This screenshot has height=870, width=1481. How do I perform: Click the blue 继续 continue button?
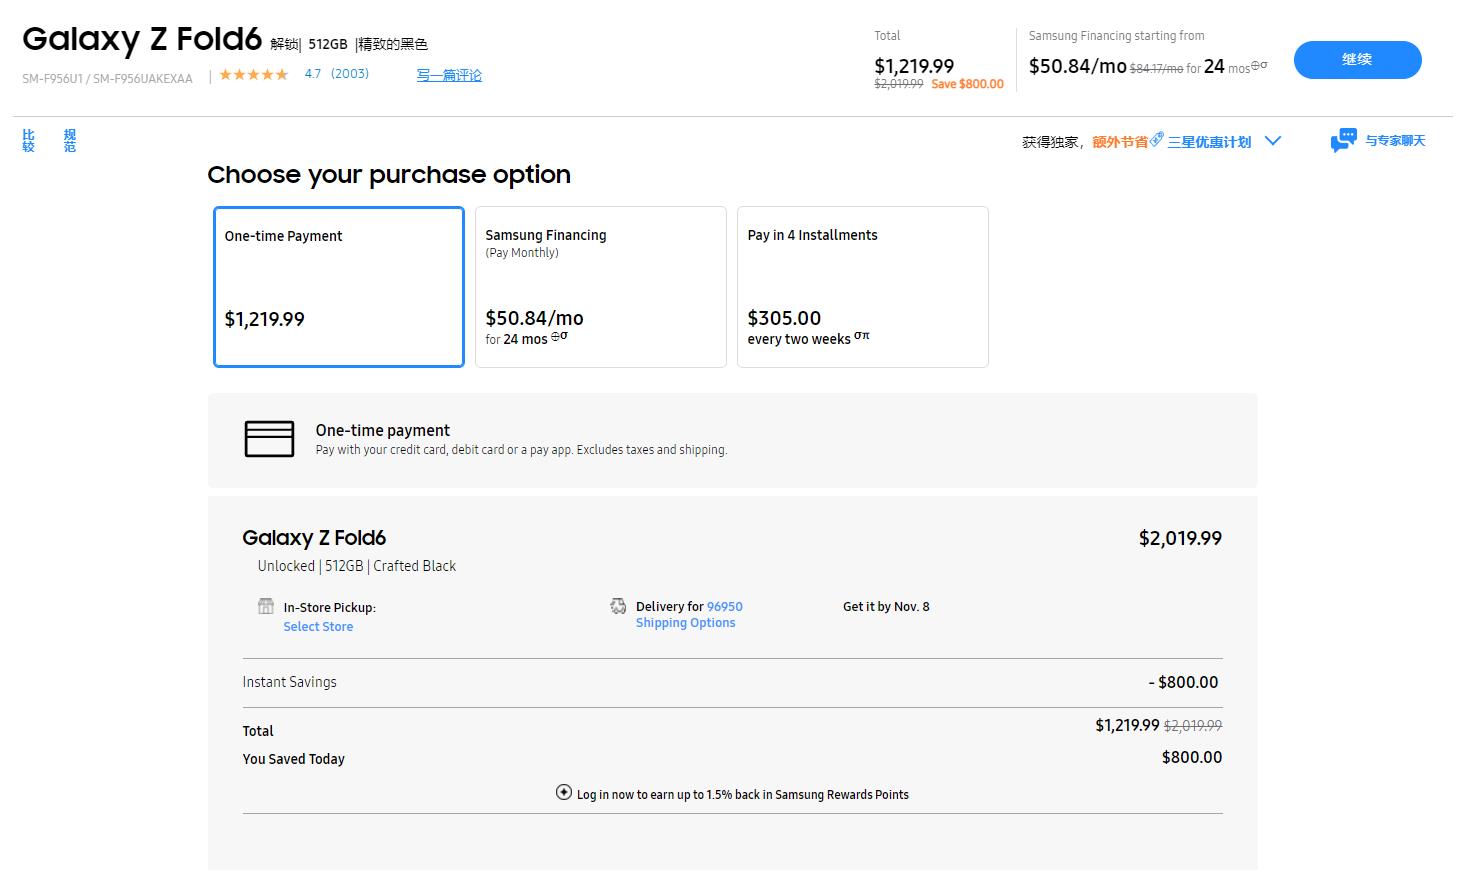1357,60
